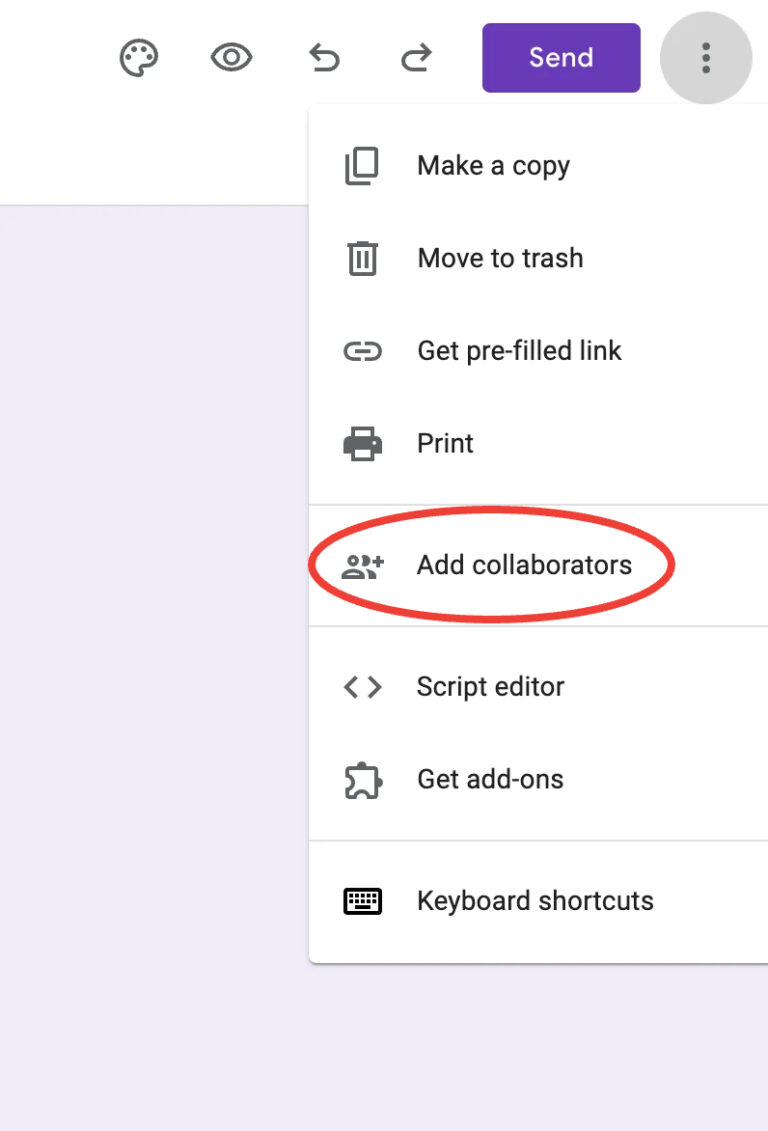Open the three-dot overflow menu
Viewport: 768px width, 1131px height.
(x=706, y=58)
